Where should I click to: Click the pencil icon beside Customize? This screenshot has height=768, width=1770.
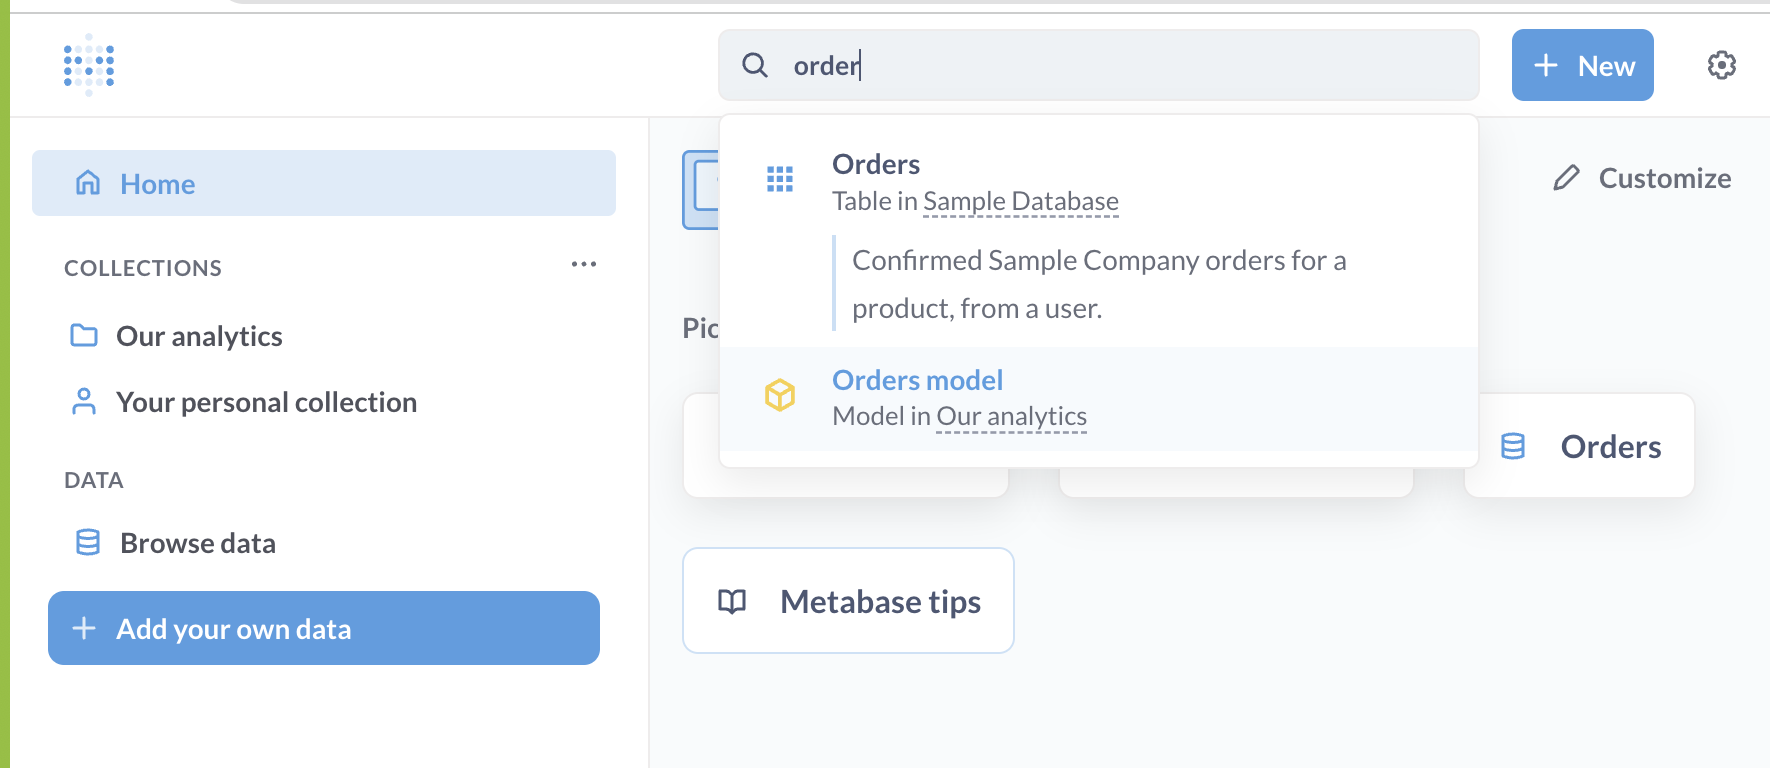click(x=1566, y=178)
